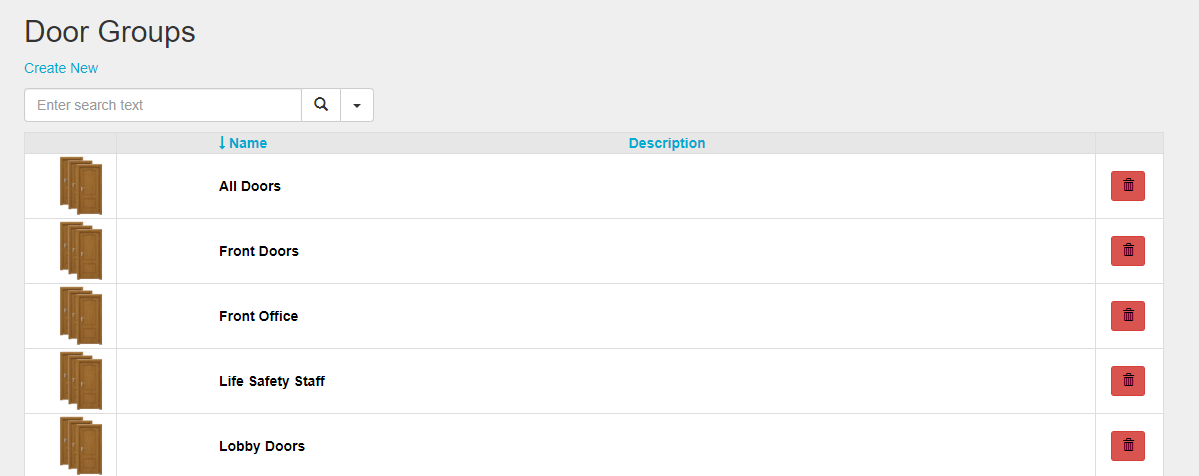Click the magnifying glass search button
Screen dimensions: 1199x476
[x=321, y=105]
